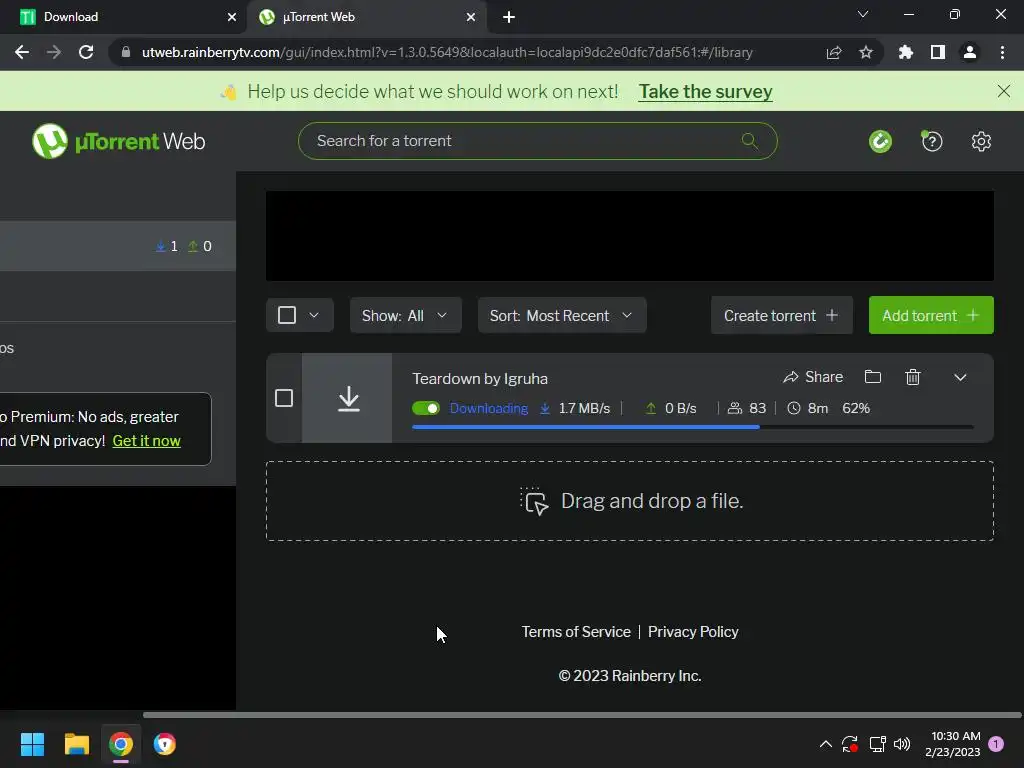The height and width of the screenshot is (768, 1024).
Task: Click the horizontal page scrollbar
Action: (x=581, y=715)
